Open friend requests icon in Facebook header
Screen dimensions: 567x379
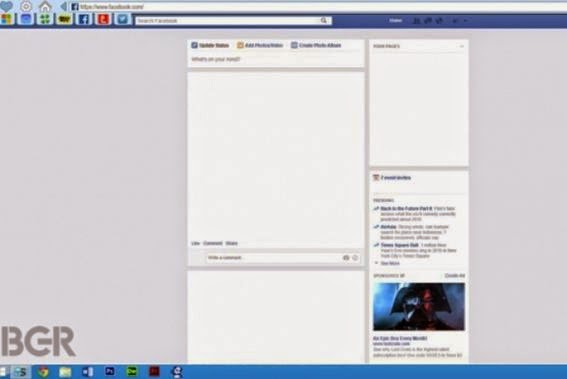point(417,21)
